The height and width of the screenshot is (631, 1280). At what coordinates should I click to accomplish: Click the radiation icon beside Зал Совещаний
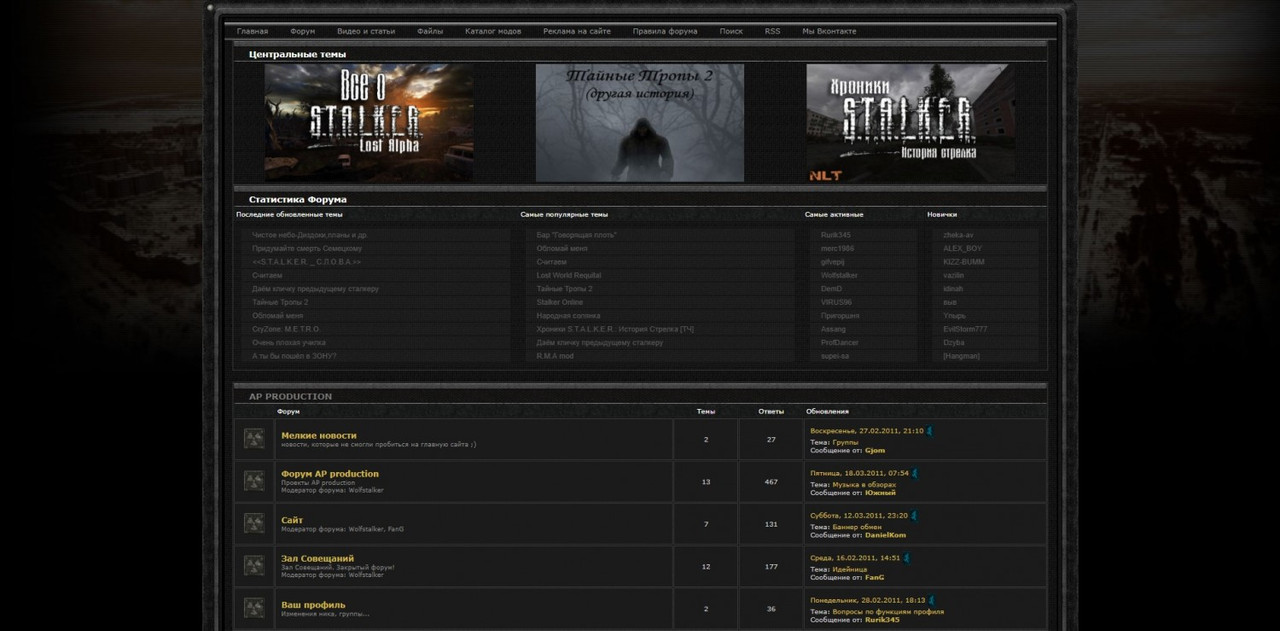point(254,566)
